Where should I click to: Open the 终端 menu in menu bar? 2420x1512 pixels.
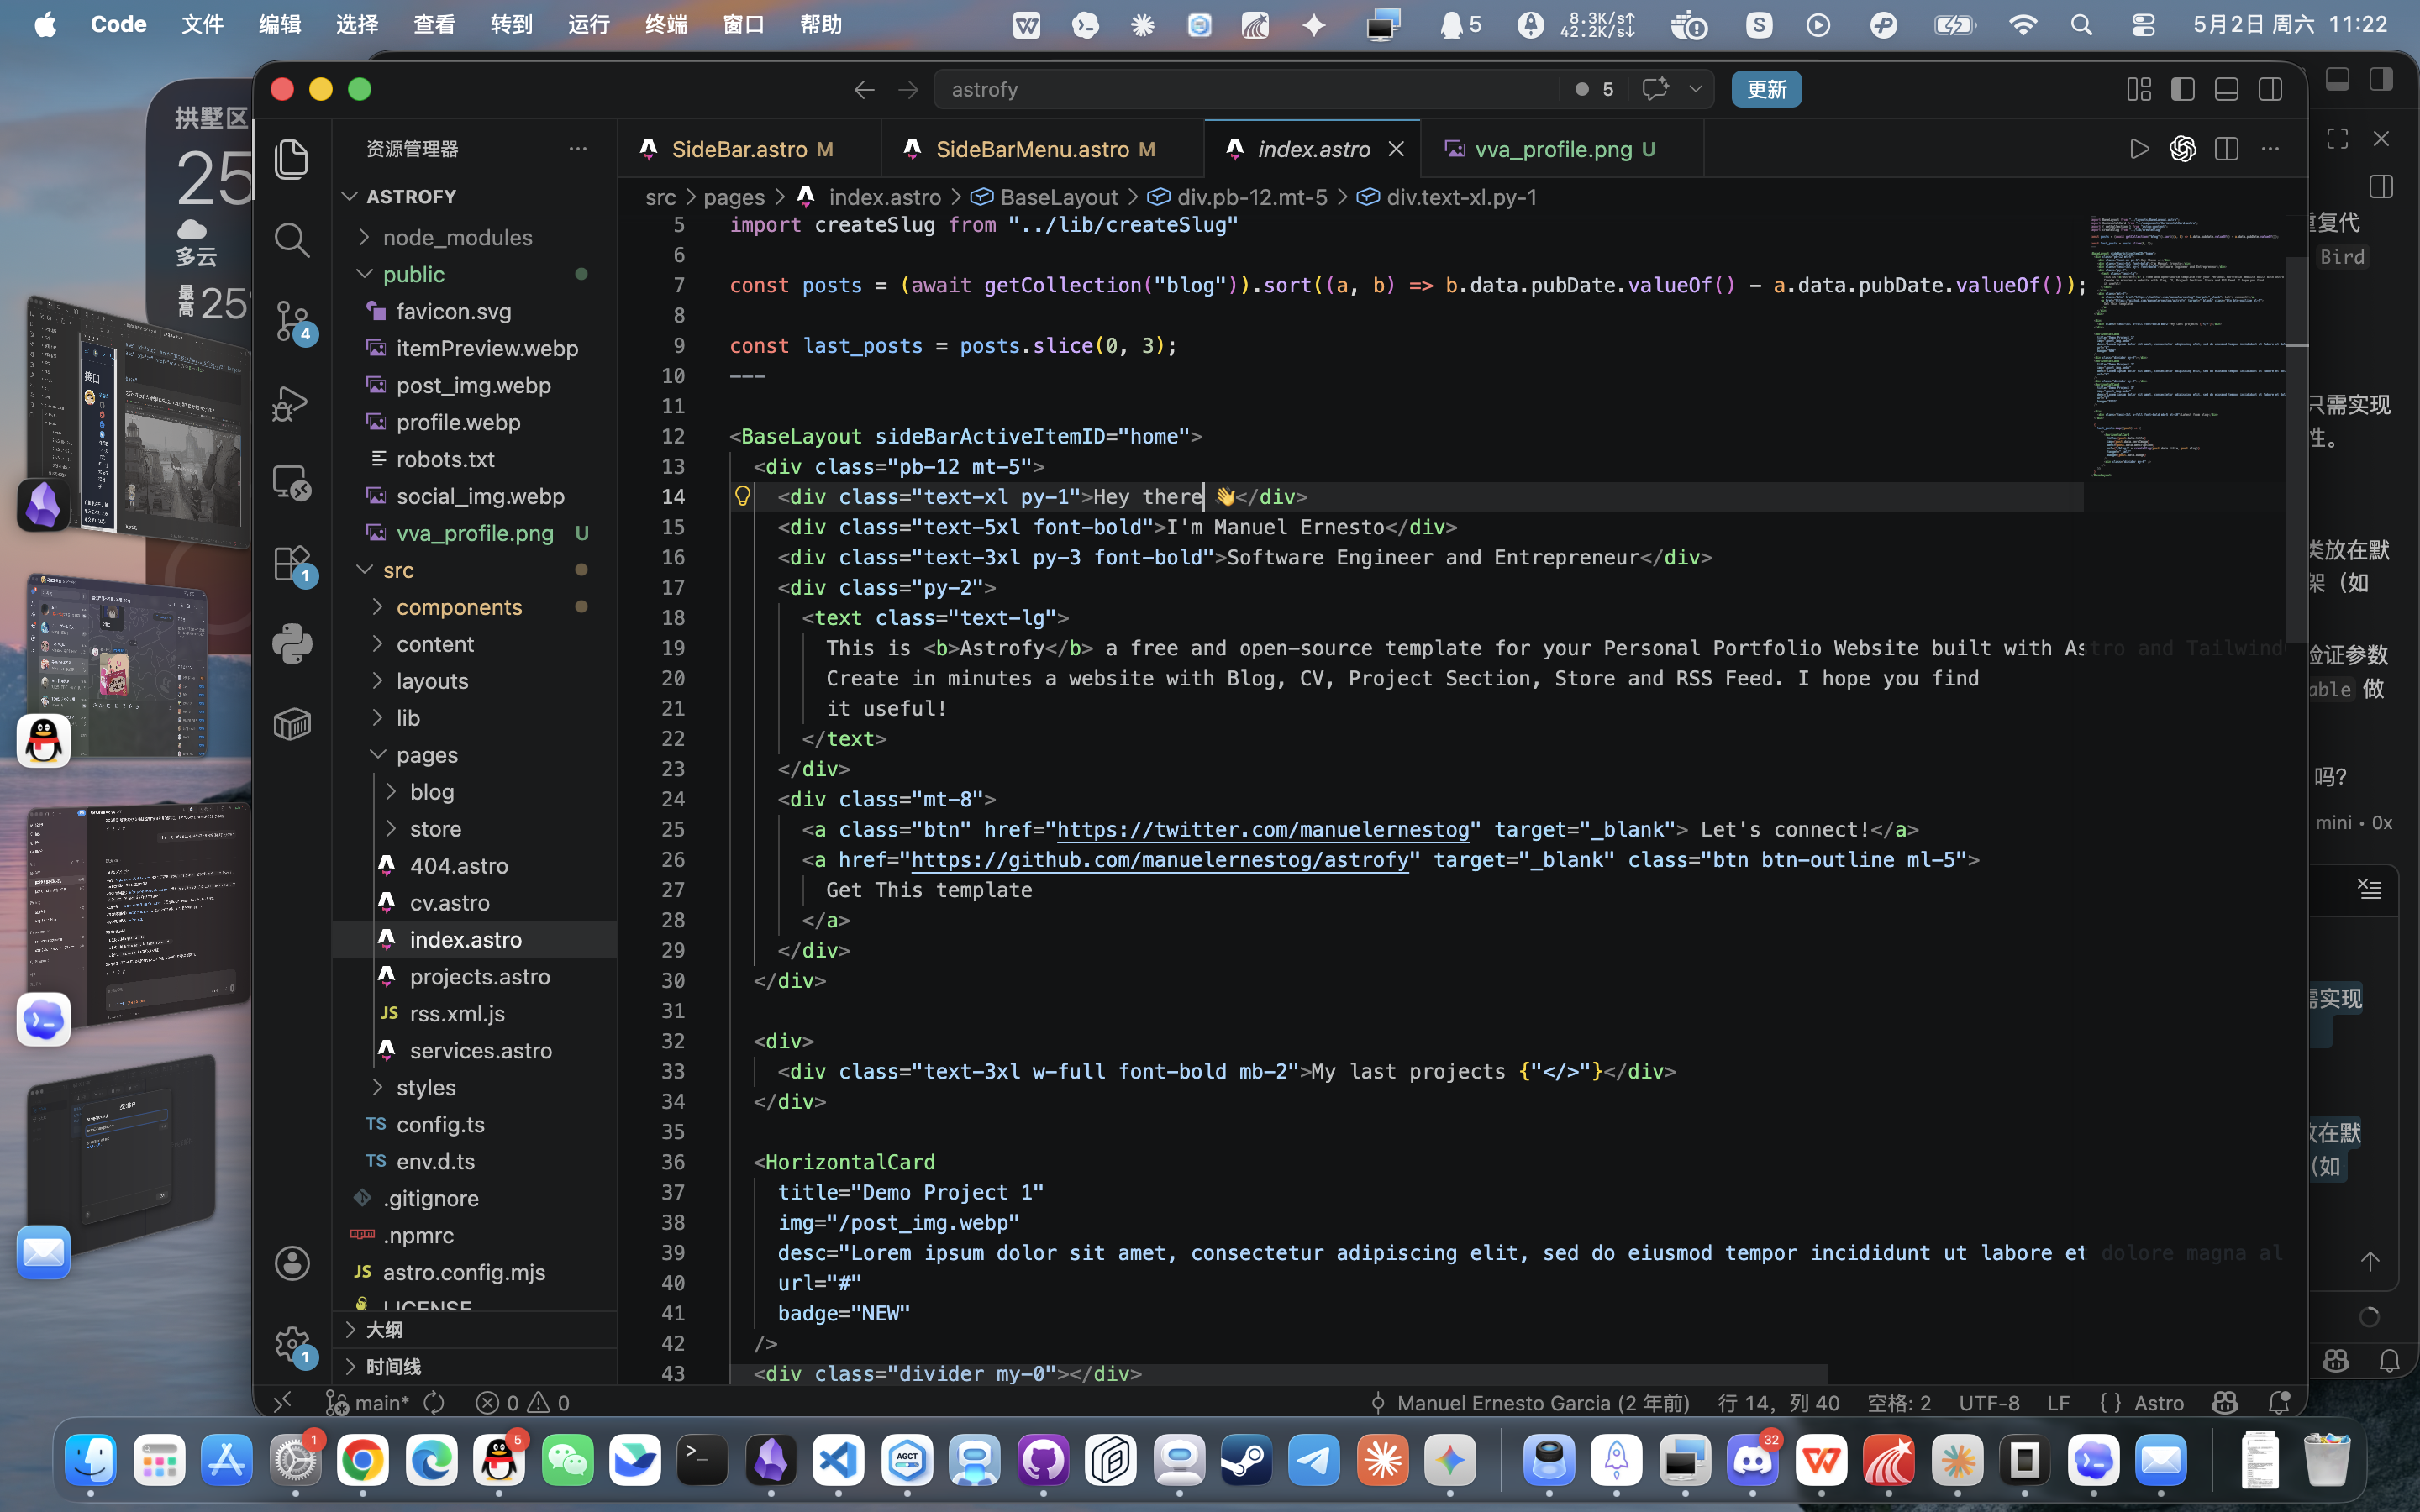[x=666, y=24]
